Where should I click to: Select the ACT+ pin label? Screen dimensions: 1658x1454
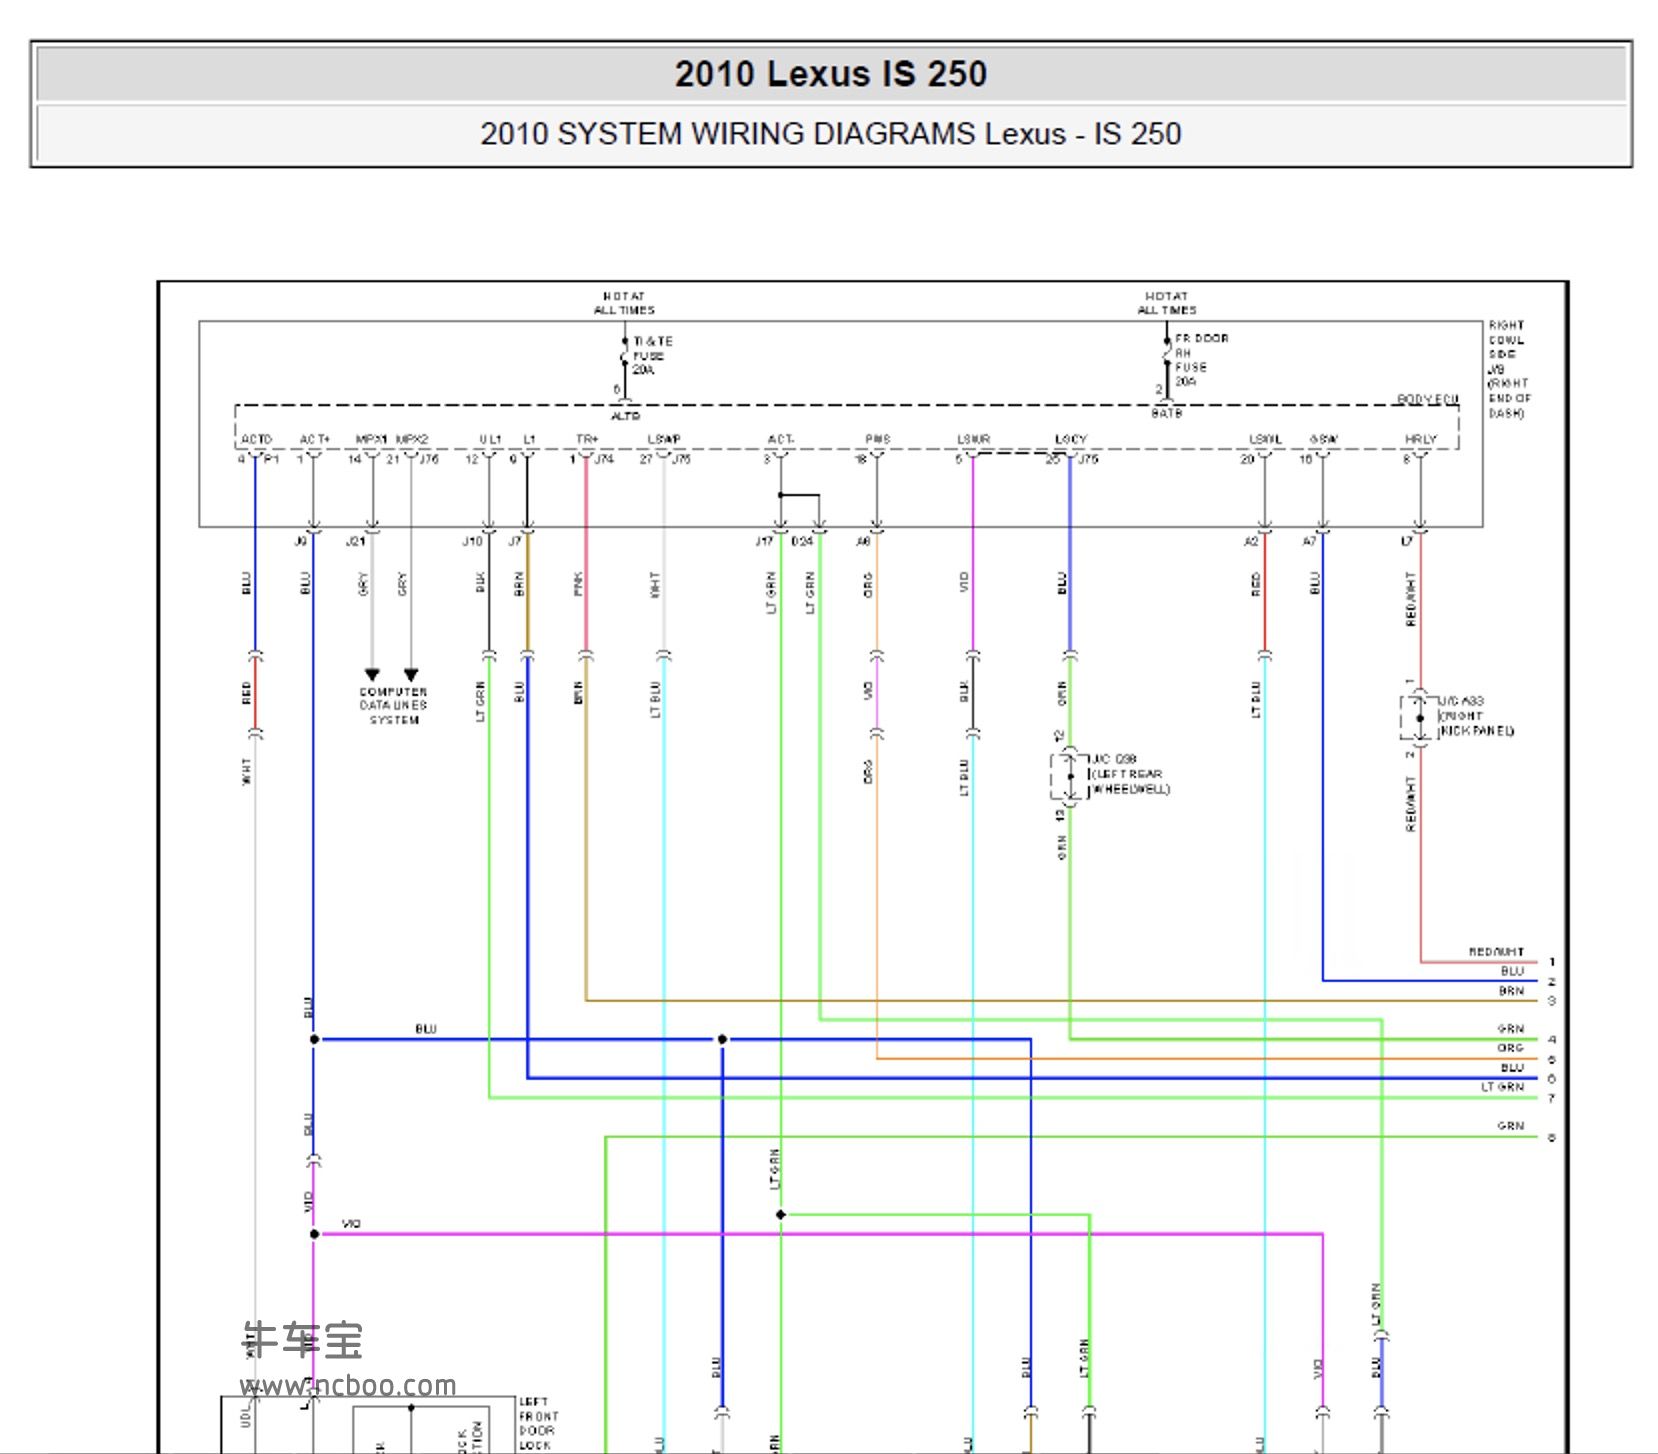coord(314,439)
